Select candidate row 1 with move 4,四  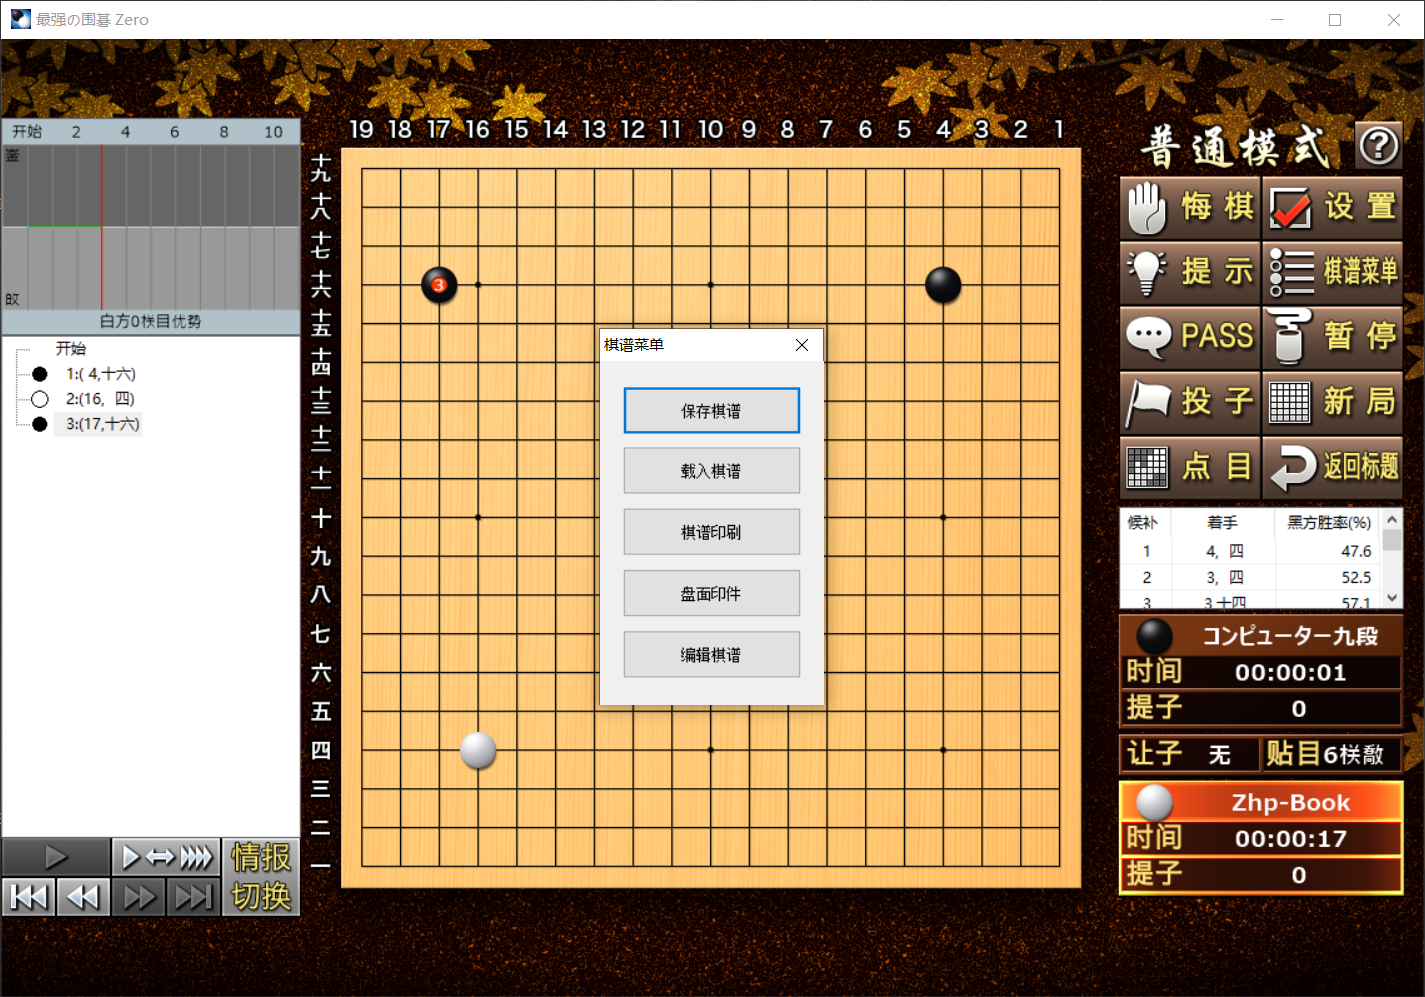(1250, 551)
